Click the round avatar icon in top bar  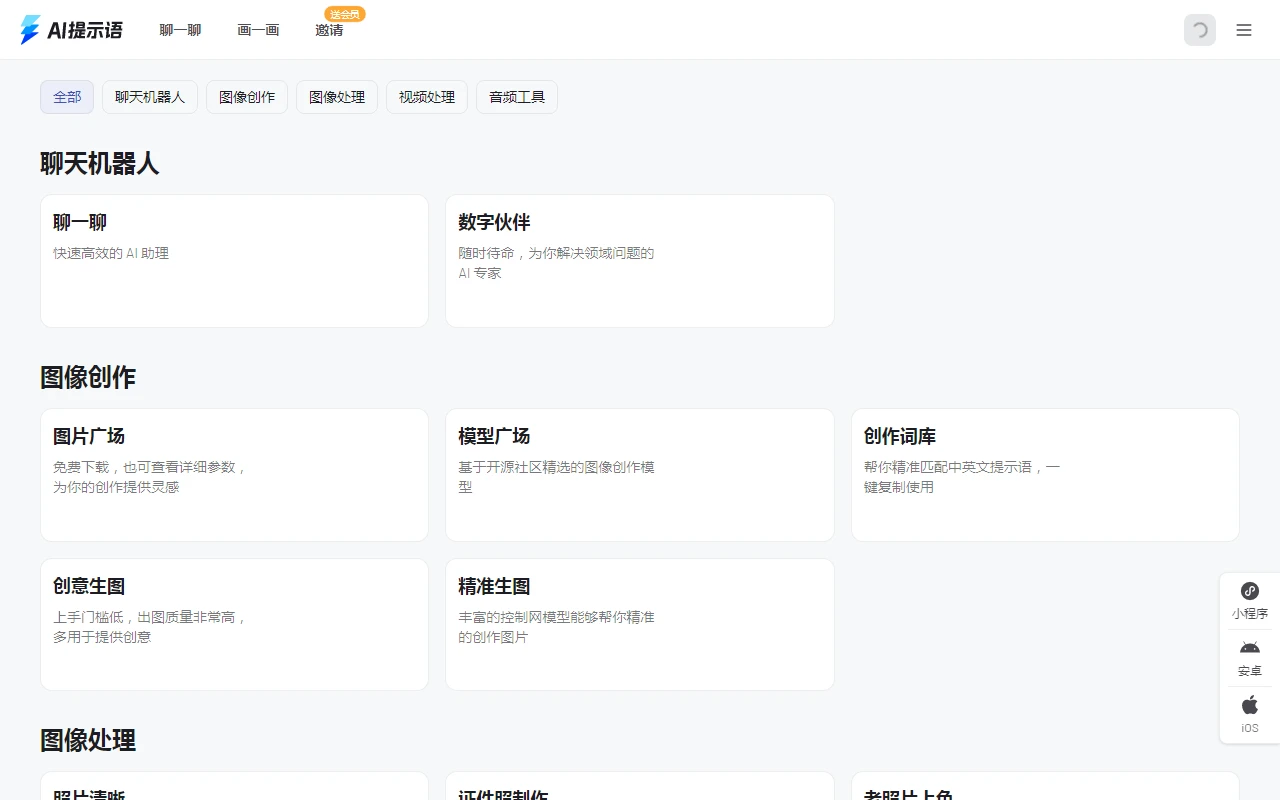tap(1199, 31)
